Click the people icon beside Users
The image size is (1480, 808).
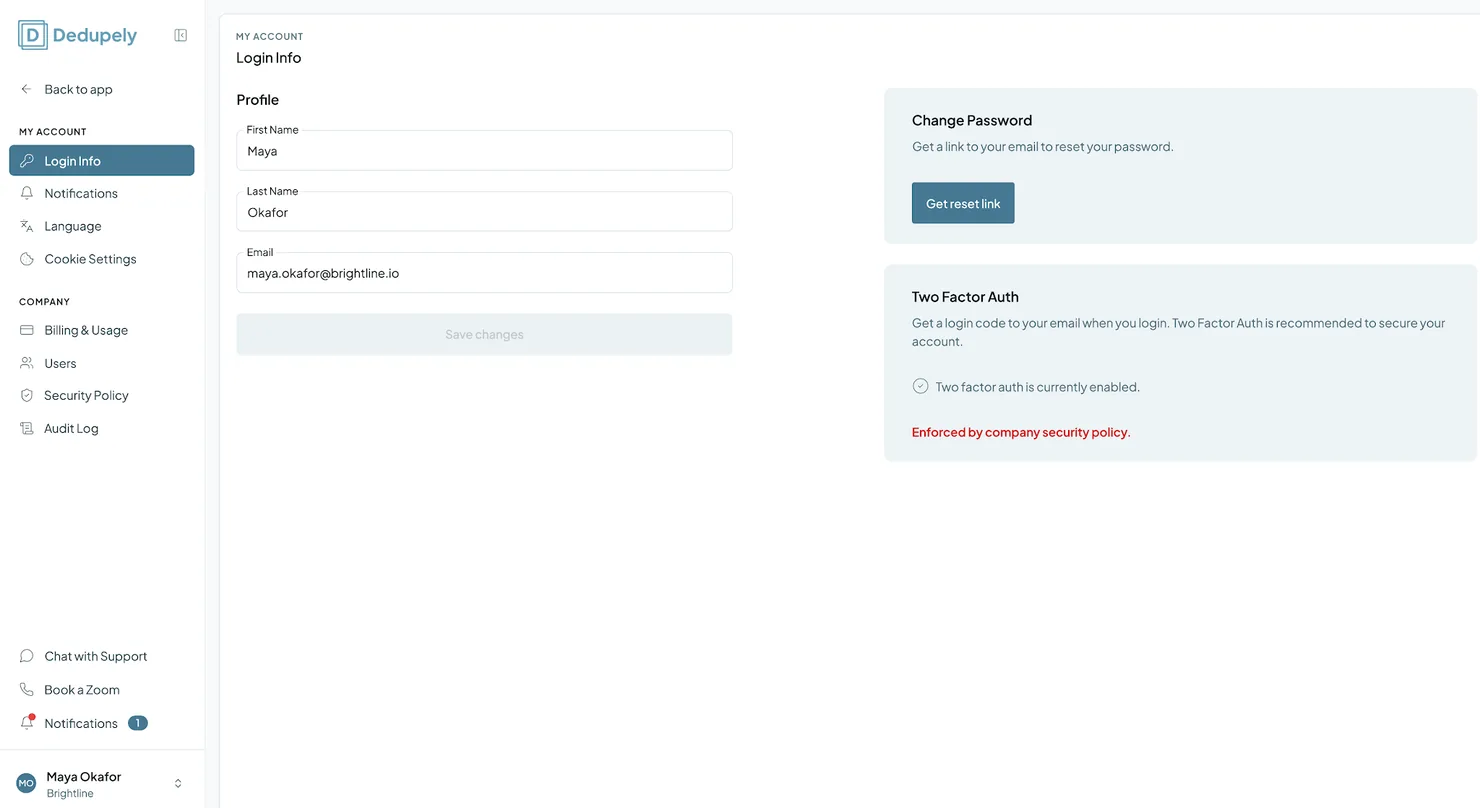(x=27, y=363)
